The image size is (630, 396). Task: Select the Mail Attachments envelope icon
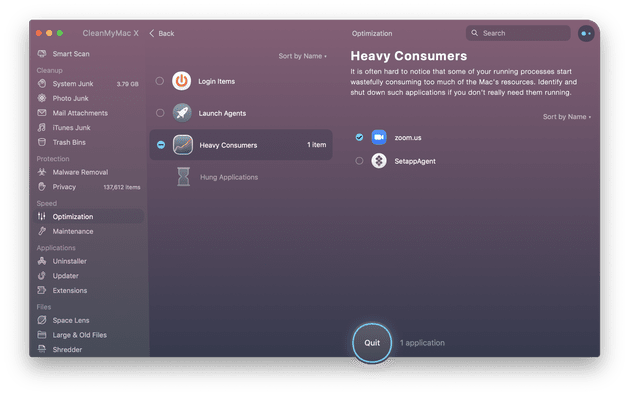(42, 113)
